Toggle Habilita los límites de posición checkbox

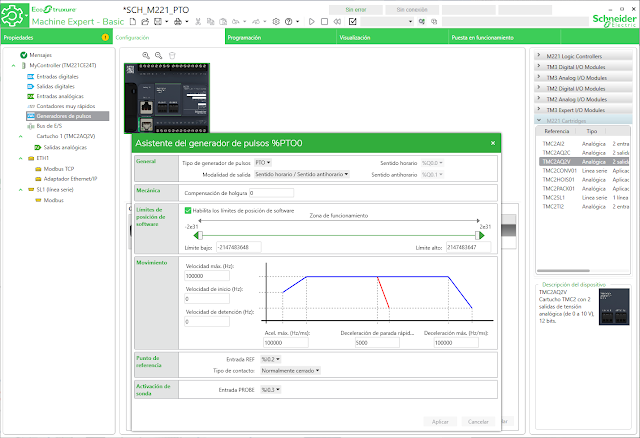(188, 211)
